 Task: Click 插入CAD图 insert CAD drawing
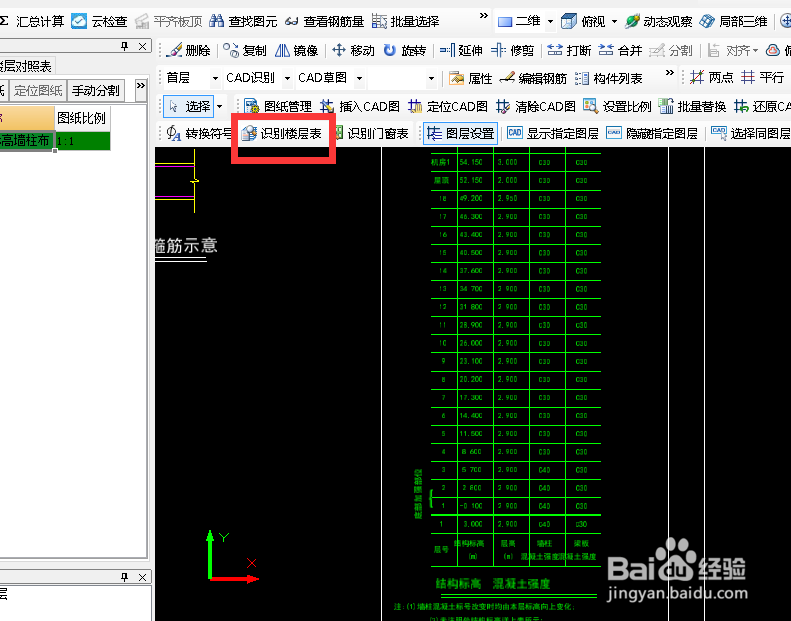(360, 106)
